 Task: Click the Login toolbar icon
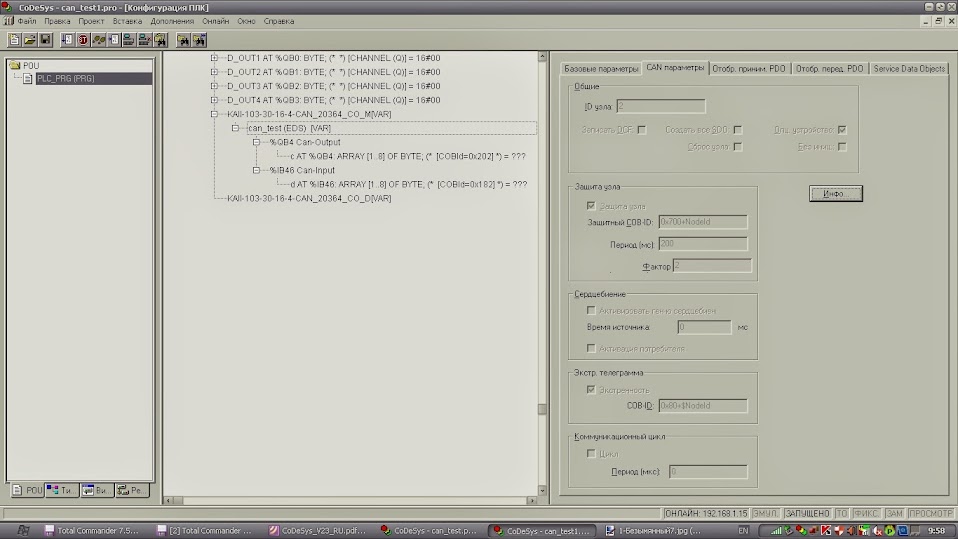click(129, 40)
